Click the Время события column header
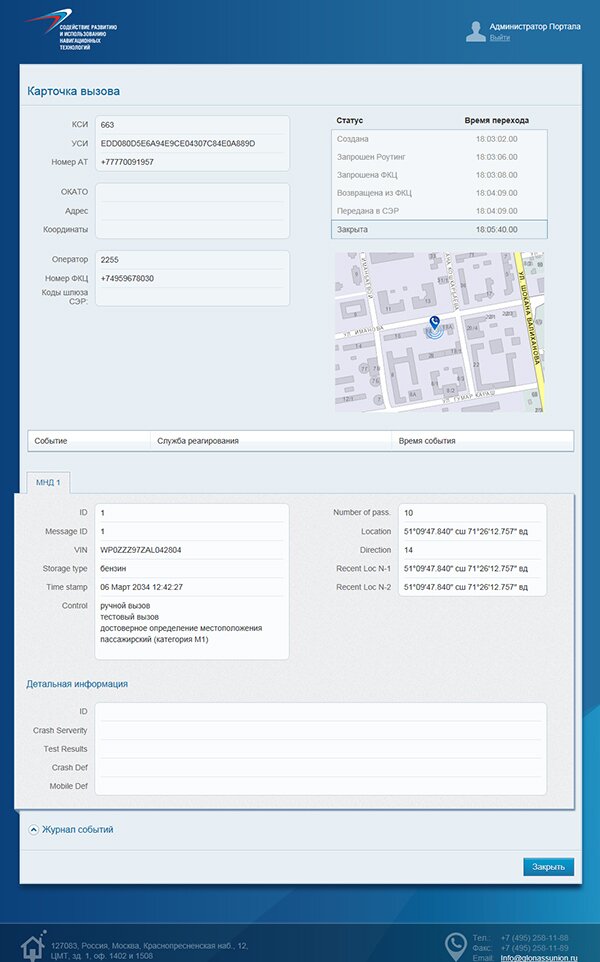Image resolution: width=600 pixels, height=962 pixels. [482, 441]
